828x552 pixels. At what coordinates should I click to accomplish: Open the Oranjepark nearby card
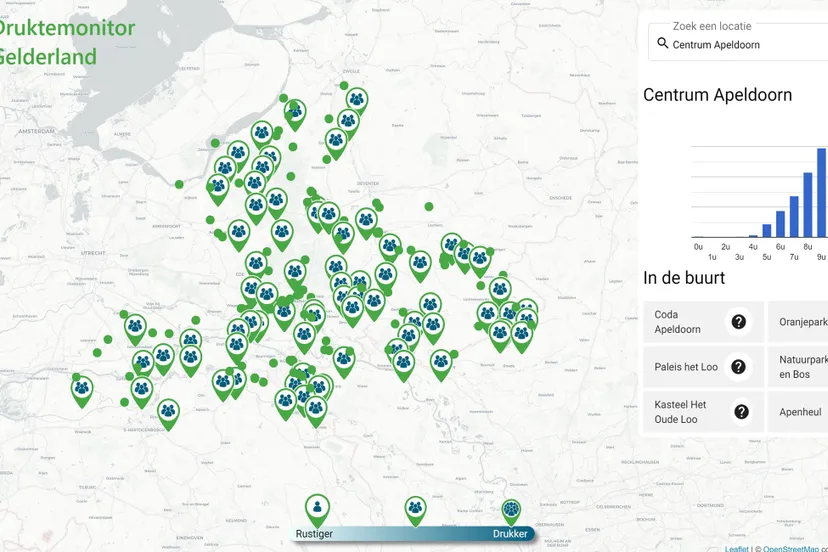tap(798, 322)
